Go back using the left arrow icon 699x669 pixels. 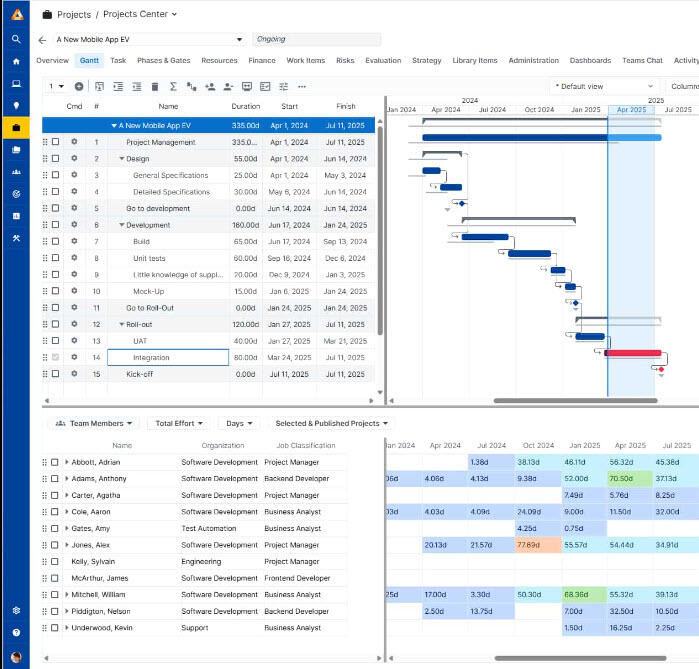[42, 40]
